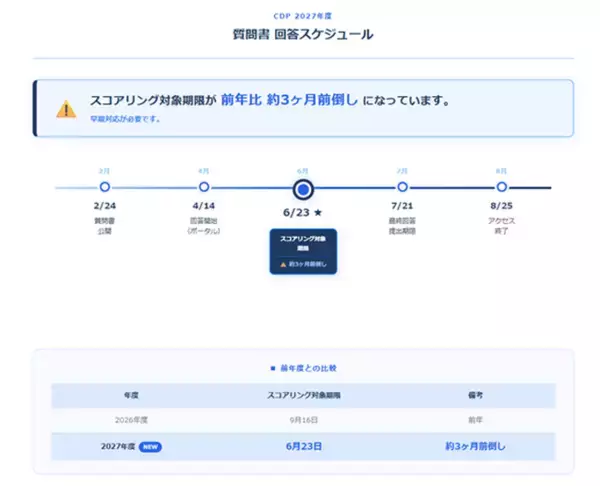This screenshot has height=486, width=600.
Task: Click the CDP 2027年度 label at the top
Action: tap(303, 16)
